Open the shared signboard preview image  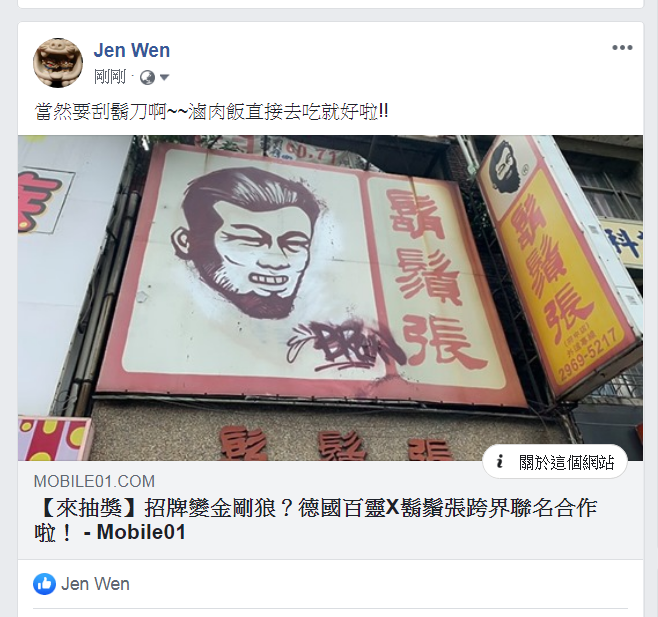pos(330,298)
